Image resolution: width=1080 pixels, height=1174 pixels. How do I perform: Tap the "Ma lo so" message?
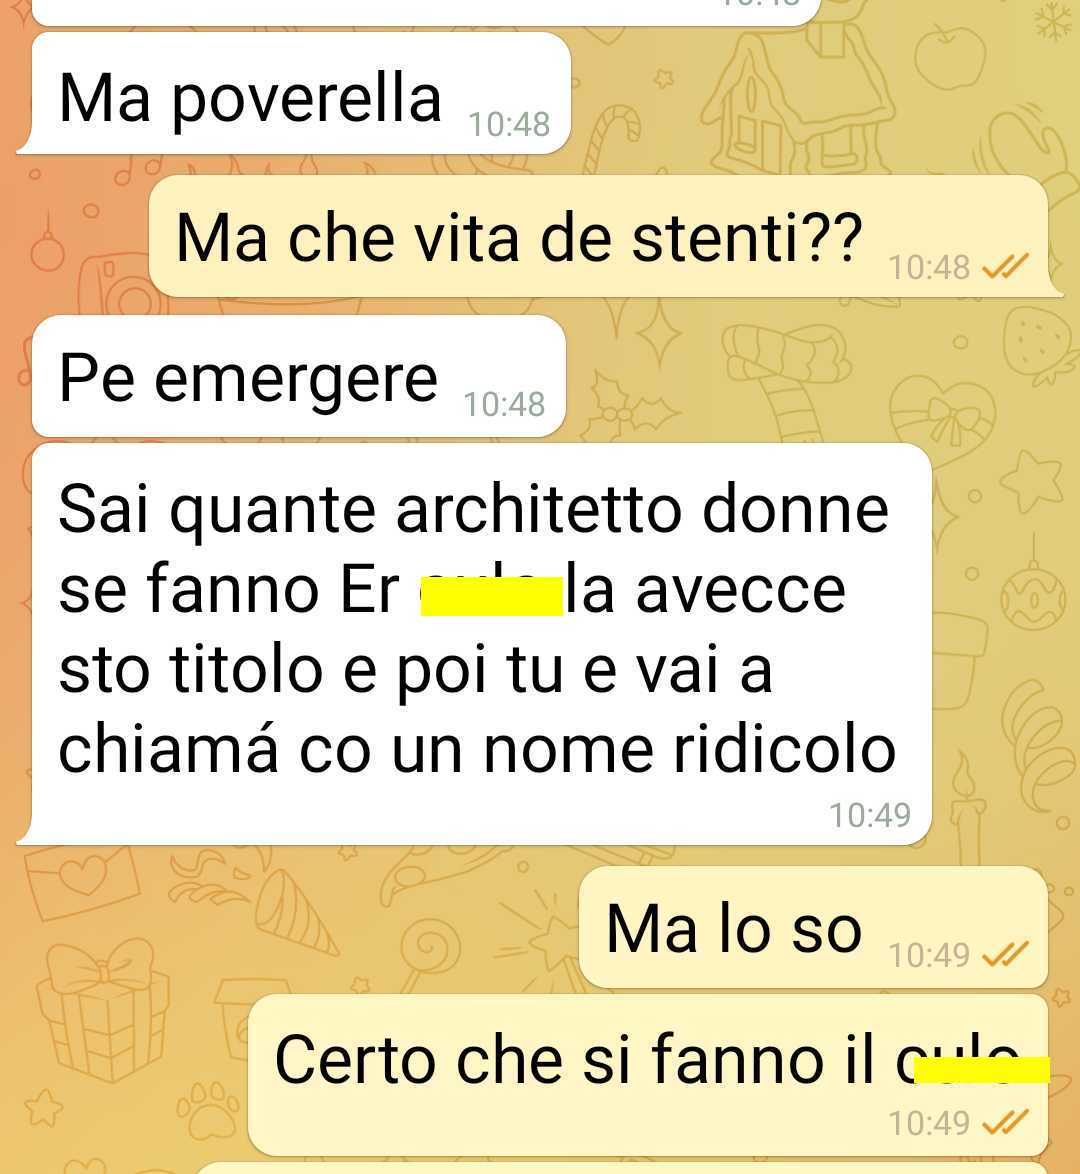(813, 927)
